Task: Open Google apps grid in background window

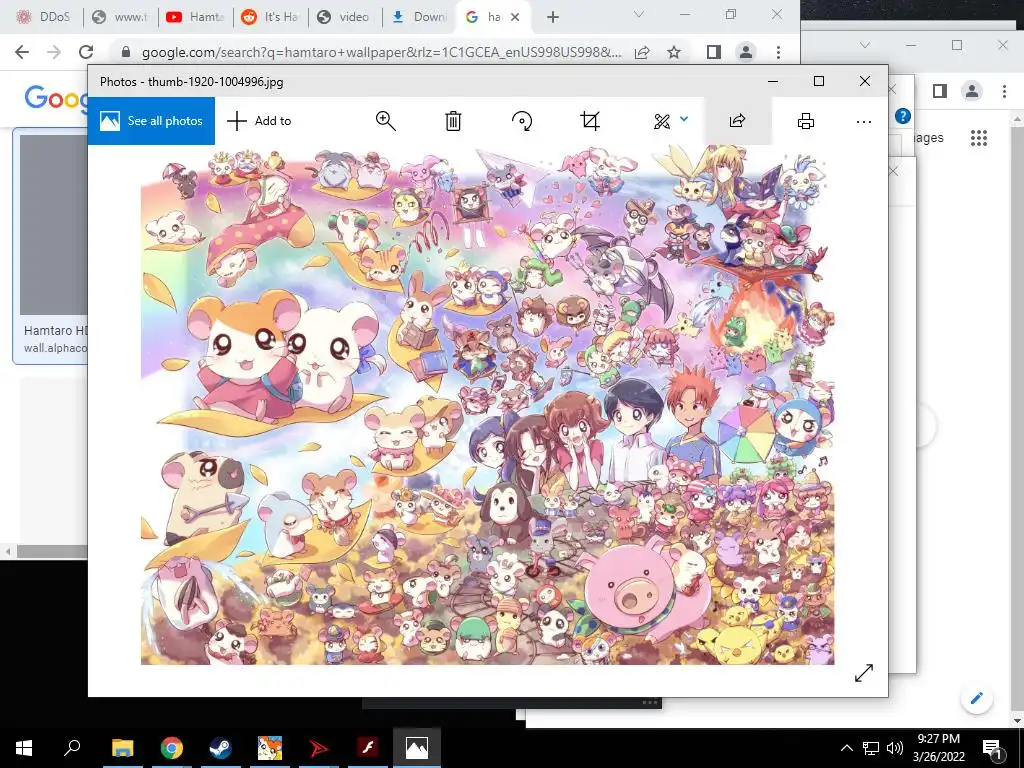Action: click(x=978, y=138)
